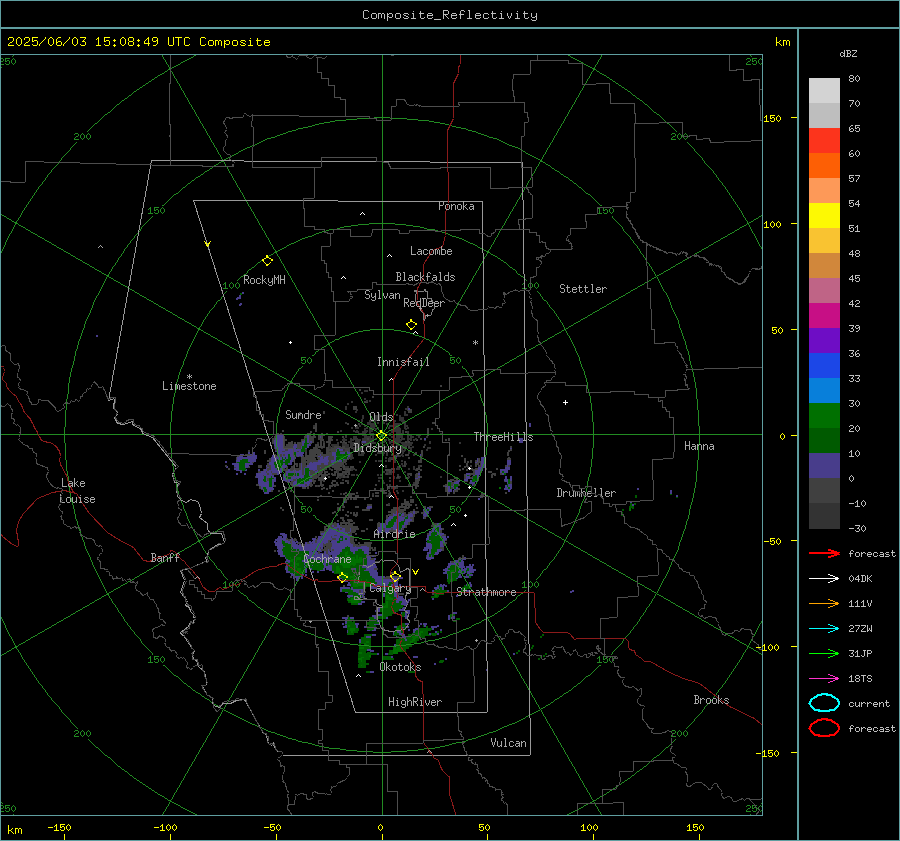Click the Hanna town label
This screenshot has height=841, width=900.
(x=699, y=446)
